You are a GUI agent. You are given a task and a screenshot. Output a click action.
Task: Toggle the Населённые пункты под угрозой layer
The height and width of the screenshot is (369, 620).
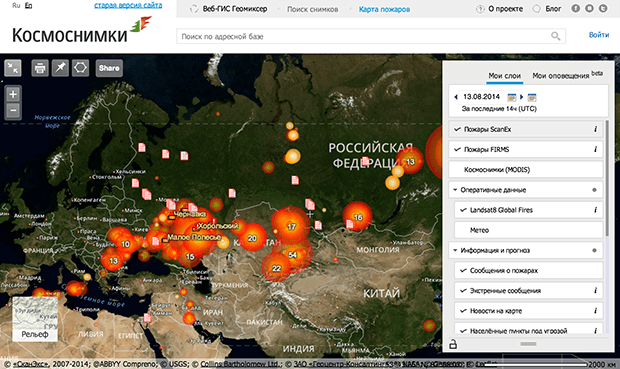463,331
